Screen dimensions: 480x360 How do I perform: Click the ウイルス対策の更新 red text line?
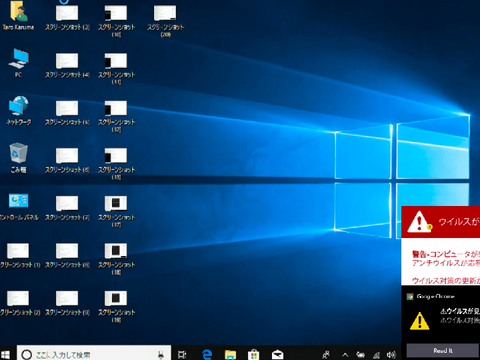point(446,281)
